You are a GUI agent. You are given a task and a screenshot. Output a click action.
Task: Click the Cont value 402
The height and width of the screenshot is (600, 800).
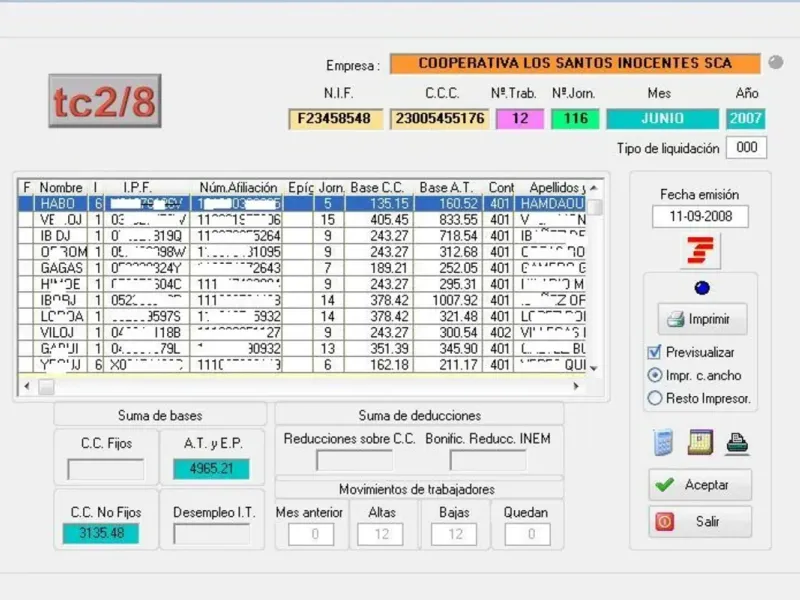[x=500, y=333]
